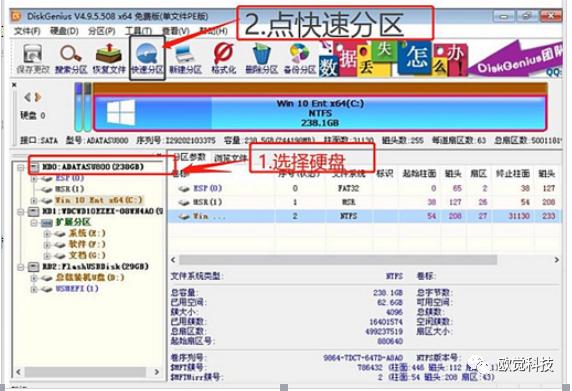This screenshot has height=391, width=572.
Task: Collapse the HD0:ADATASU800 disk node
Action: (21, 167)
